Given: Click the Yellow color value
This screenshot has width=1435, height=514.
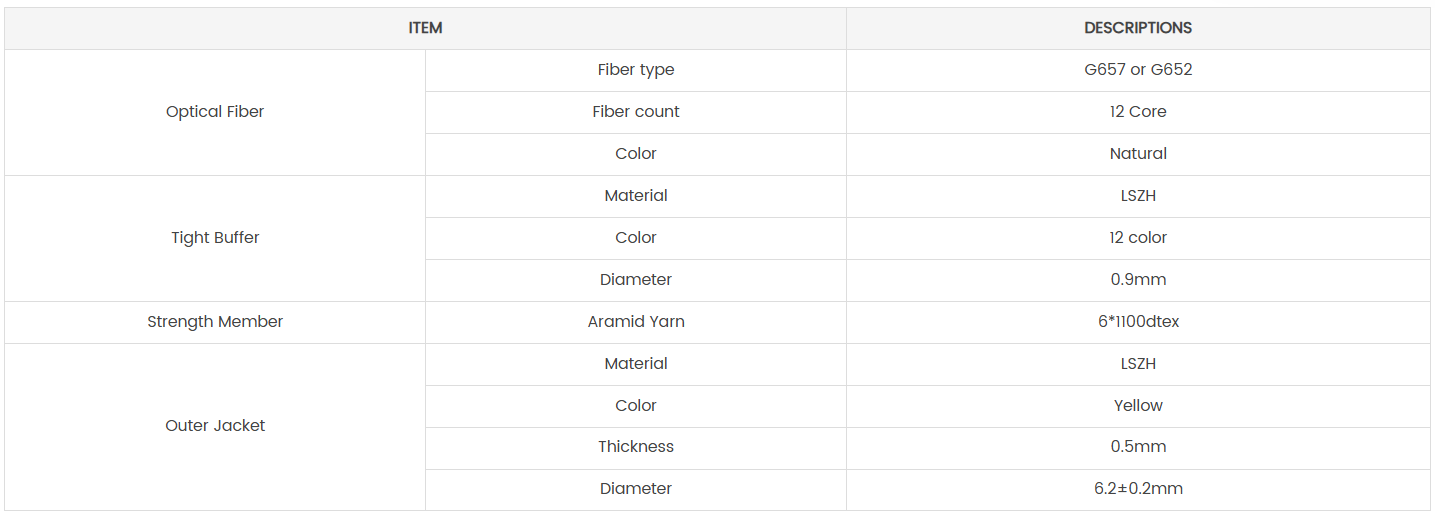Looking at the screenshot, I should [1138, 406].
